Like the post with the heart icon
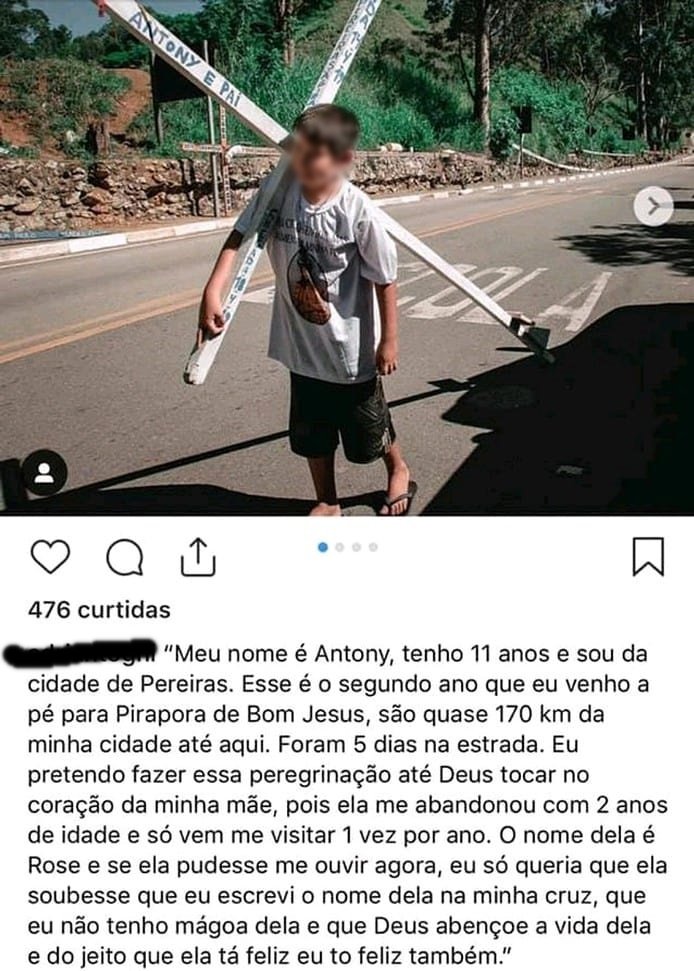This screenshot has width=694, height=971. pos(50,556)
